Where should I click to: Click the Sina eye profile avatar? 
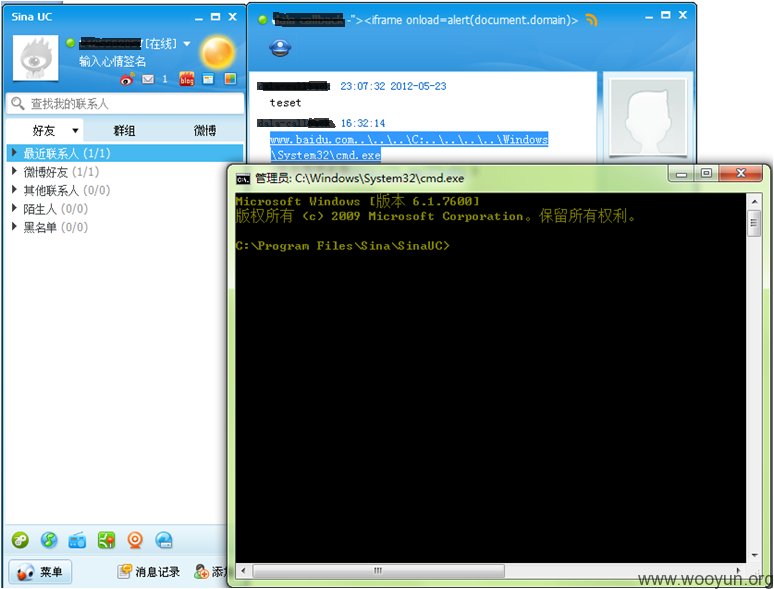coord(35,57)
